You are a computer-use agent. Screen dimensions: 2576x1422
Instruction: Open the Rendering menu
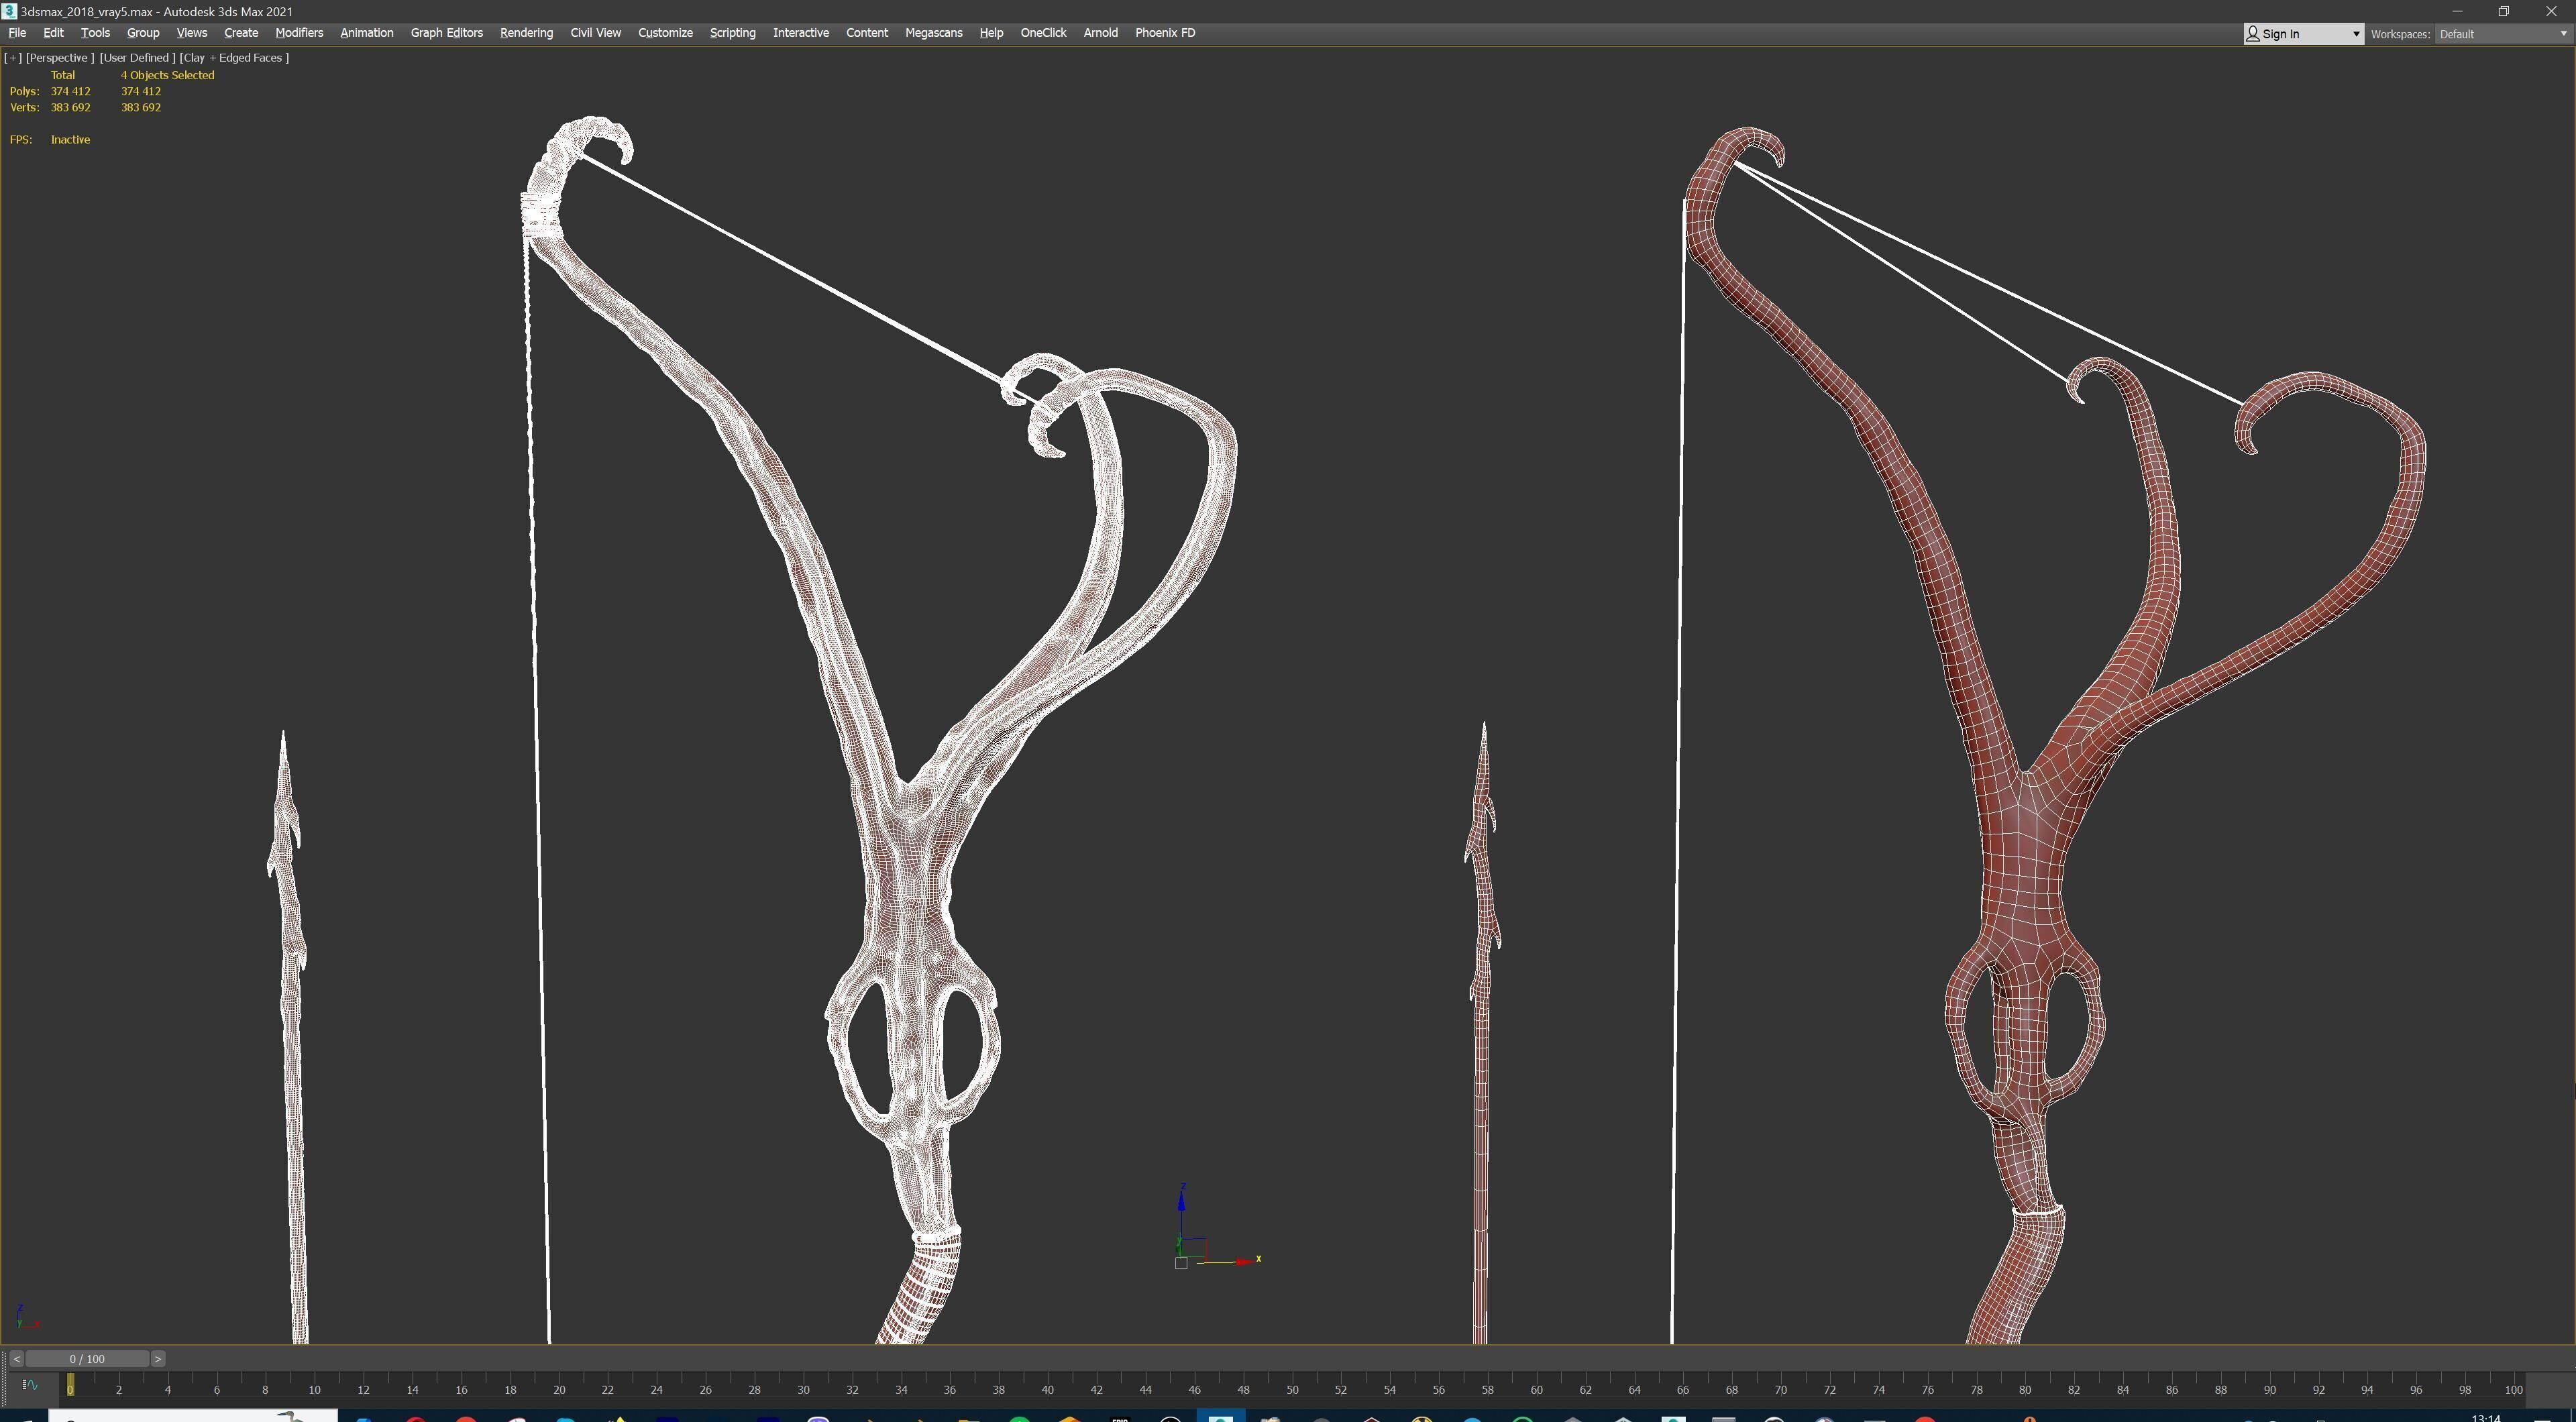(526, 33)
